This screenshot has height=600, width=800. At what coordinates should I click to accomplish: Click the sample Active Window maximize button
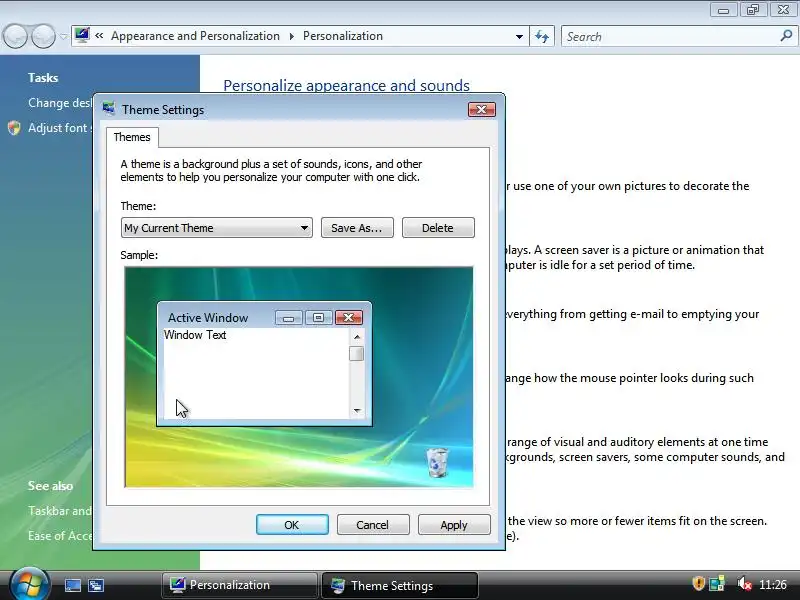coord(318,318)
